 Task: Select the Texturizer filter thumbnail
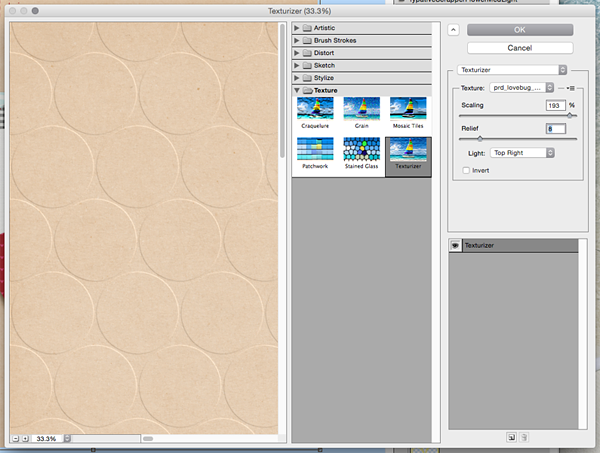tap(408, 157)
